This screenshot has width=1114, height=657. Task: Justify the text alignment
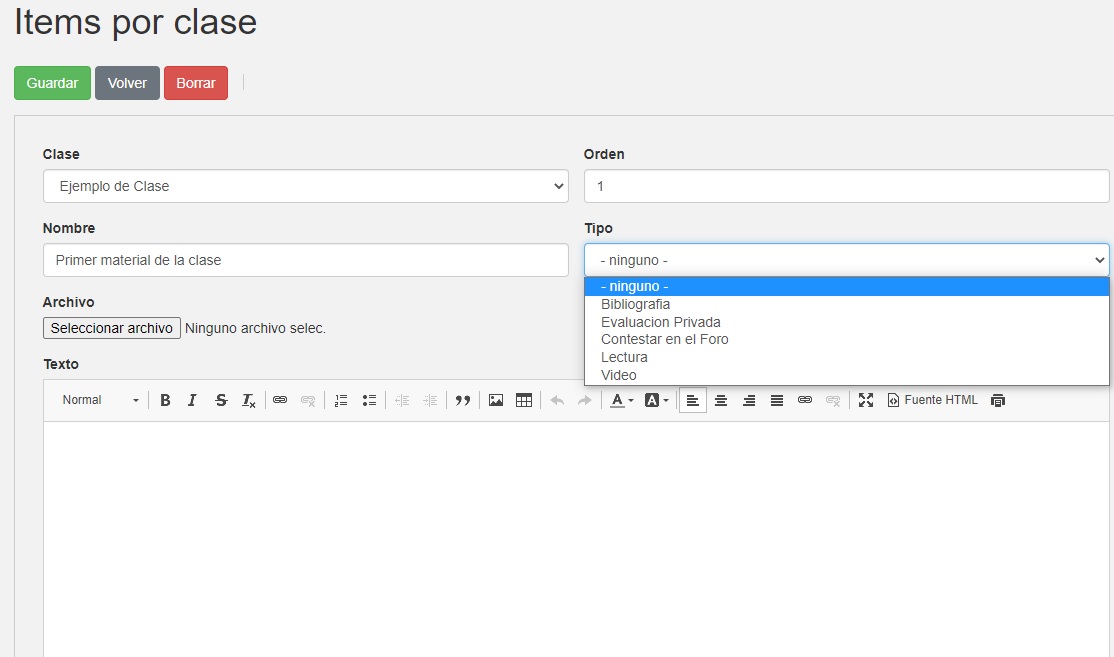[777, 400]
